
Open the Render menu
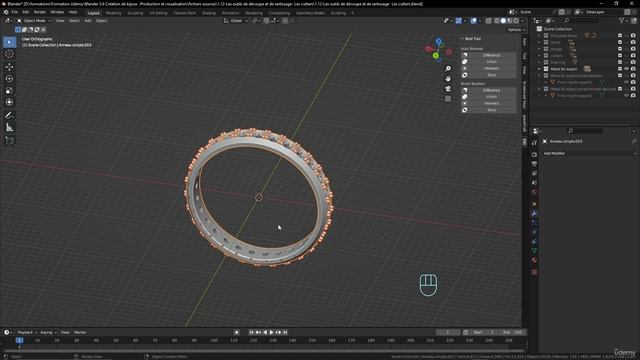point(40,12)
